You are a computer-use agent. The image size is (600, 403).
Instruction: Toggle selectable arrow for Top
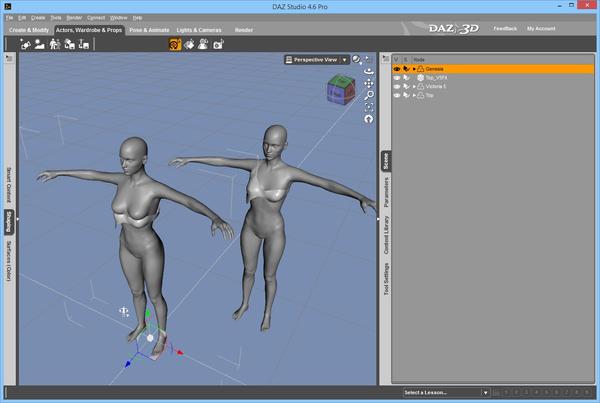coord(406,95)
